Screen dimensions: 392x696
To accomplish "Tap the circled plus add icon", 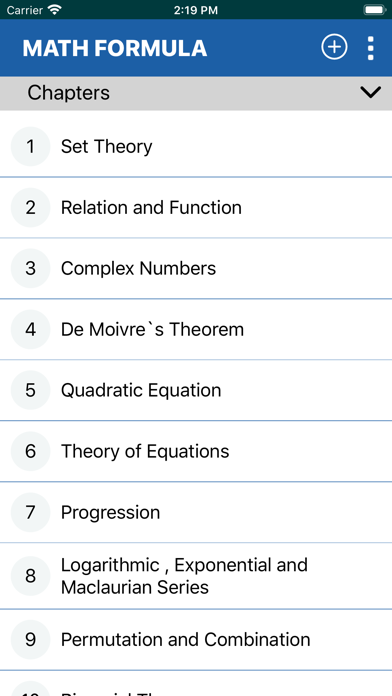I will coord(334,47).
